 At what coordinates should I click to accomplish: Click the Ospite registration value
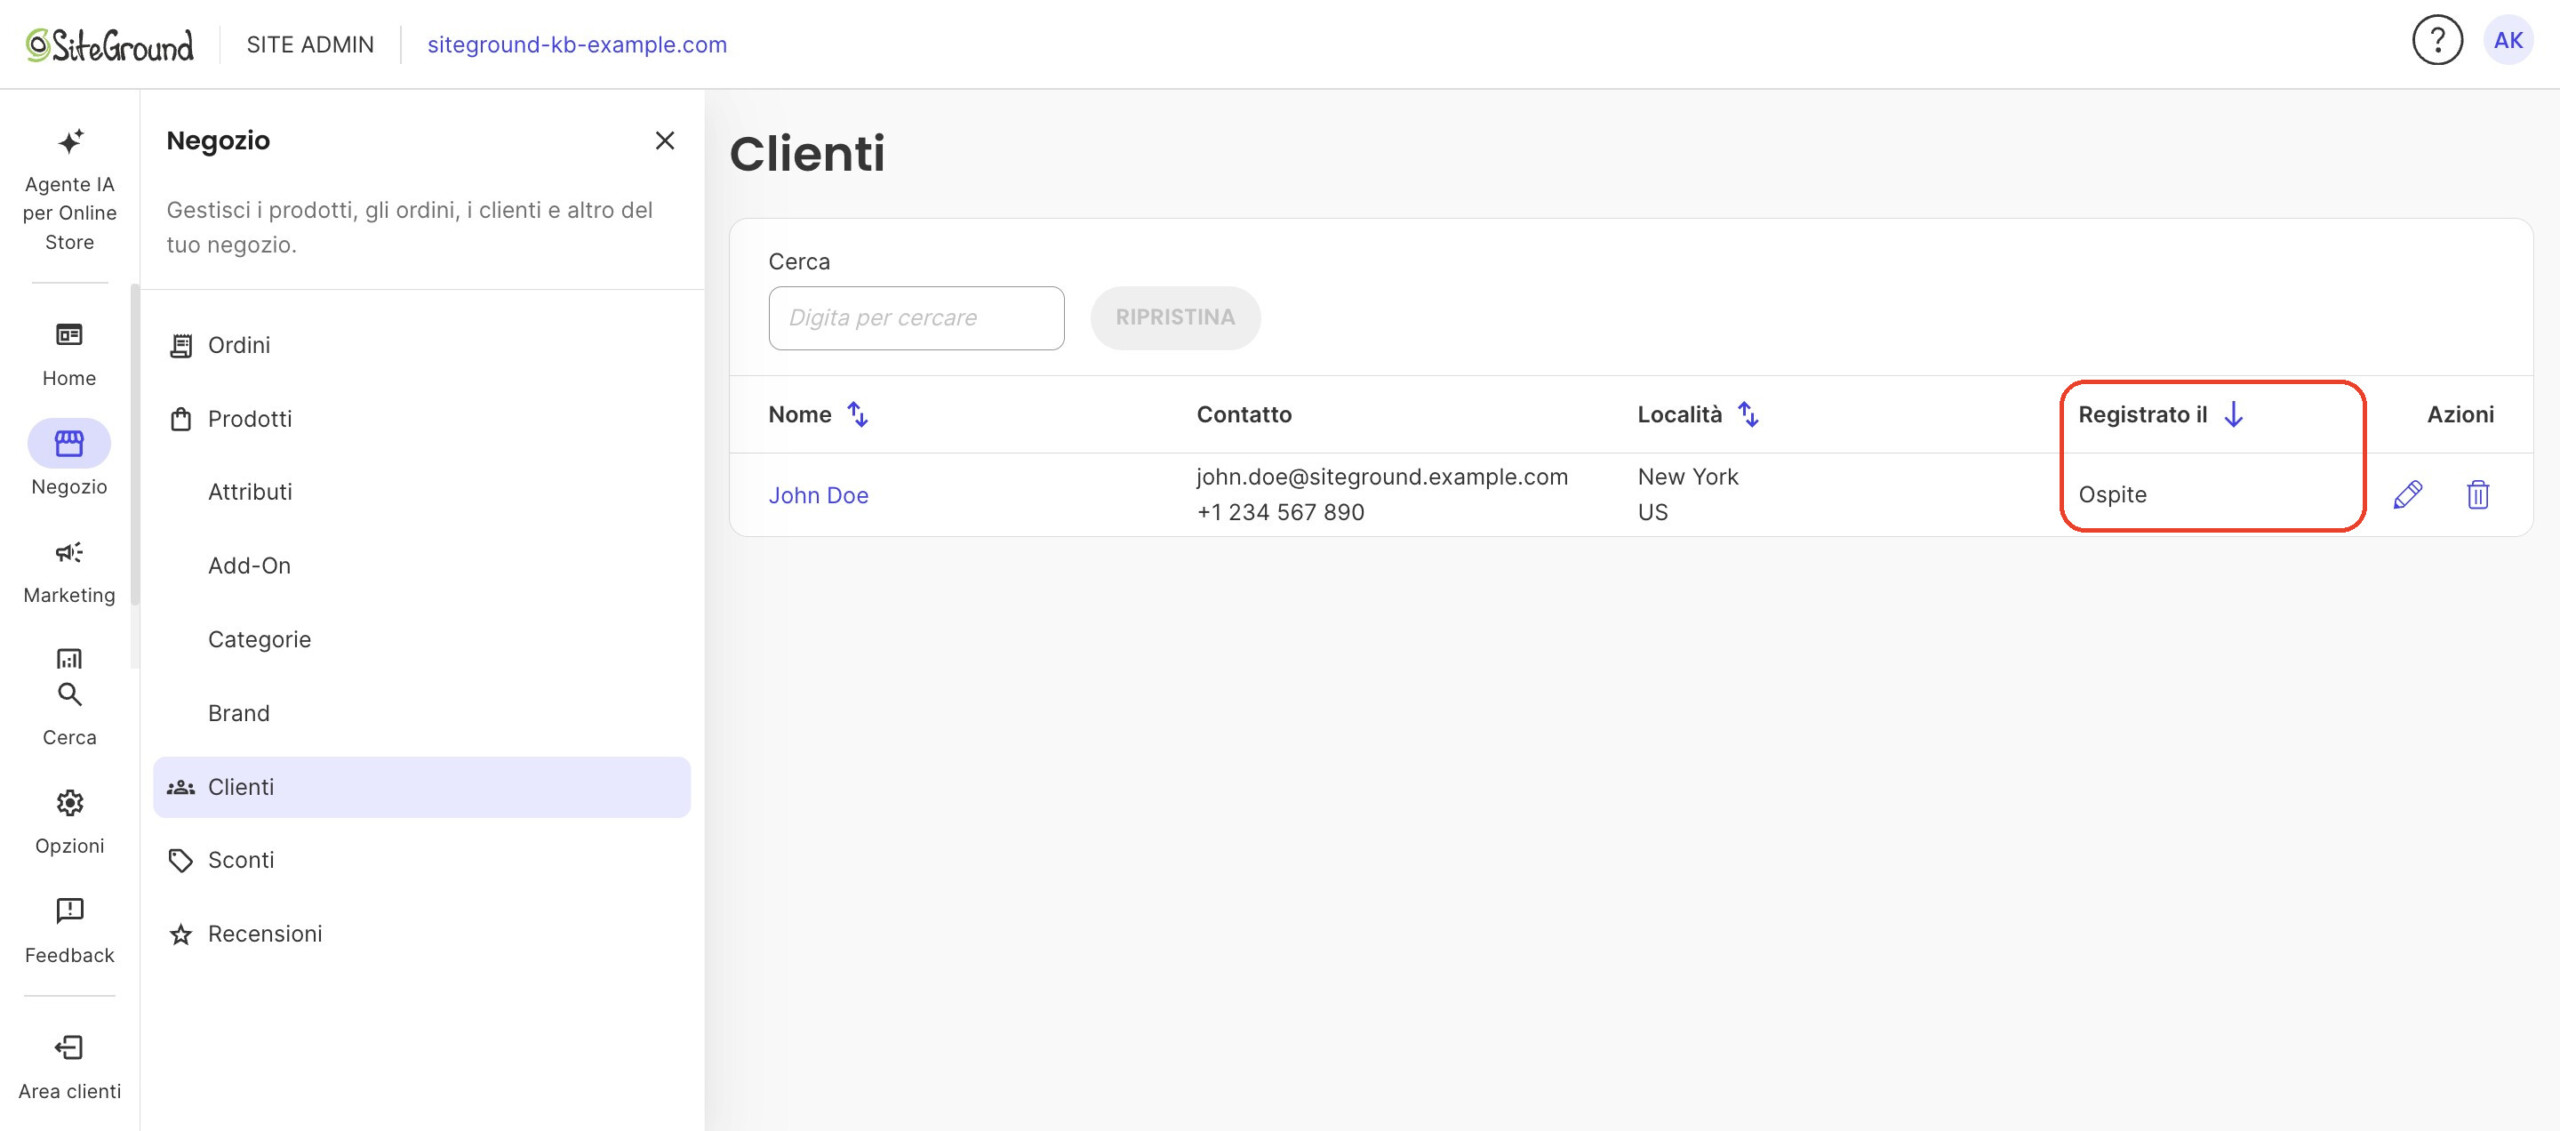[2112, 494]
